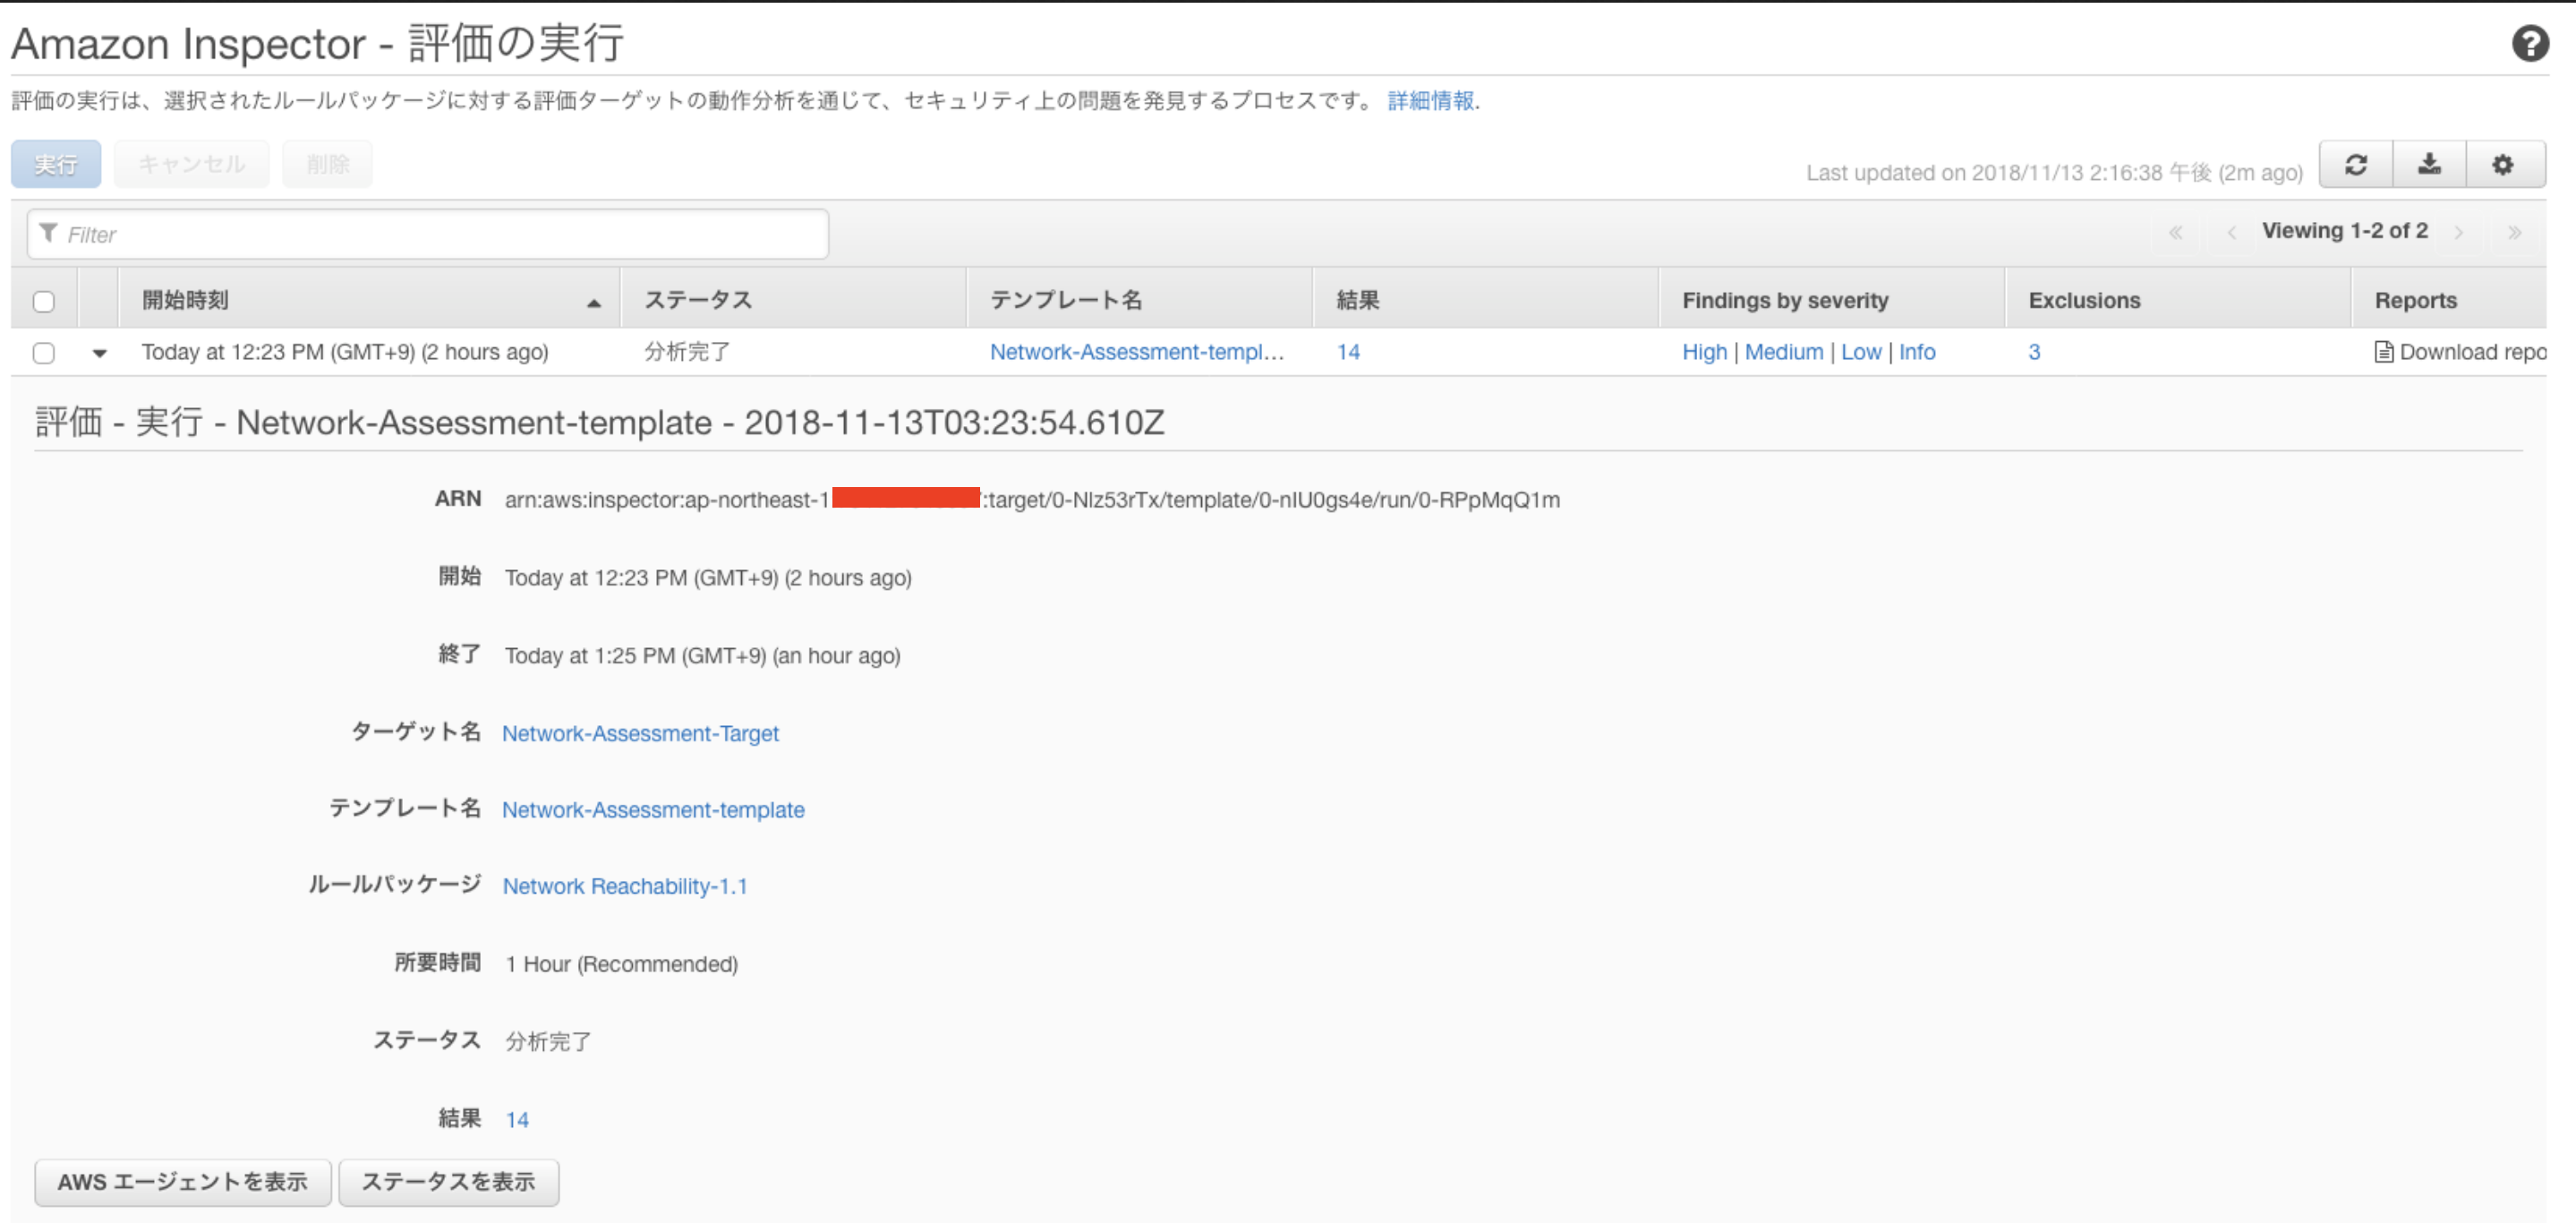Screen dimensions: 2576x1223
Task: Go to next page arrow
Action: [2458, 232]
